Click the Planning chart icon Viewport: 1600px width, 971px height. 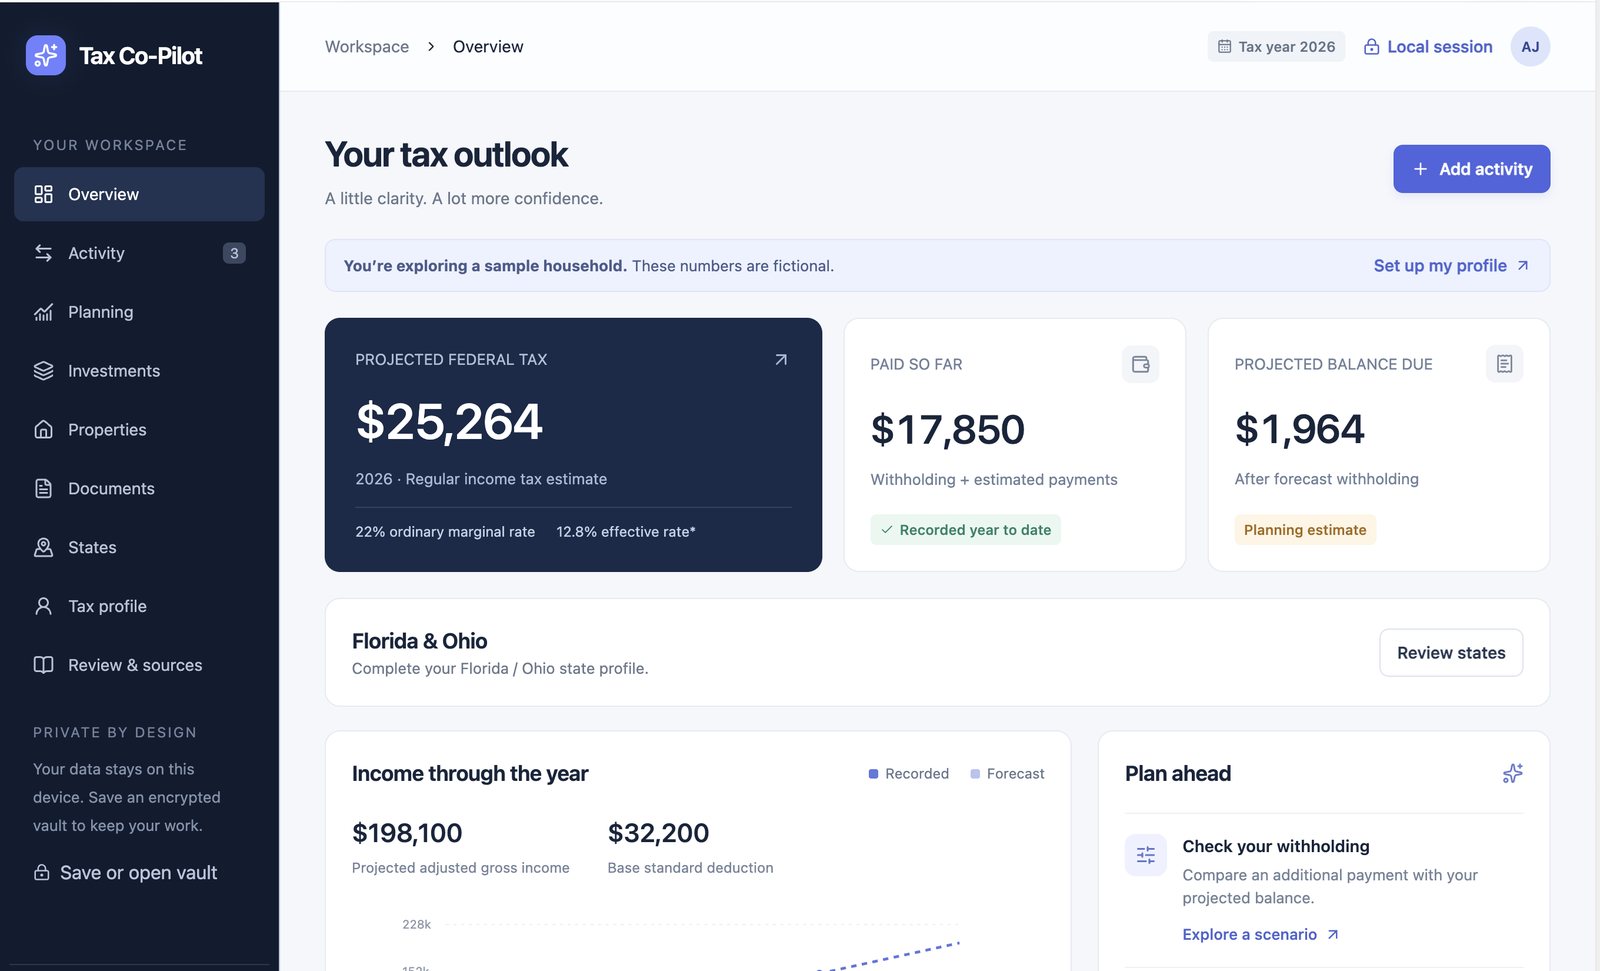pos(43,312)
